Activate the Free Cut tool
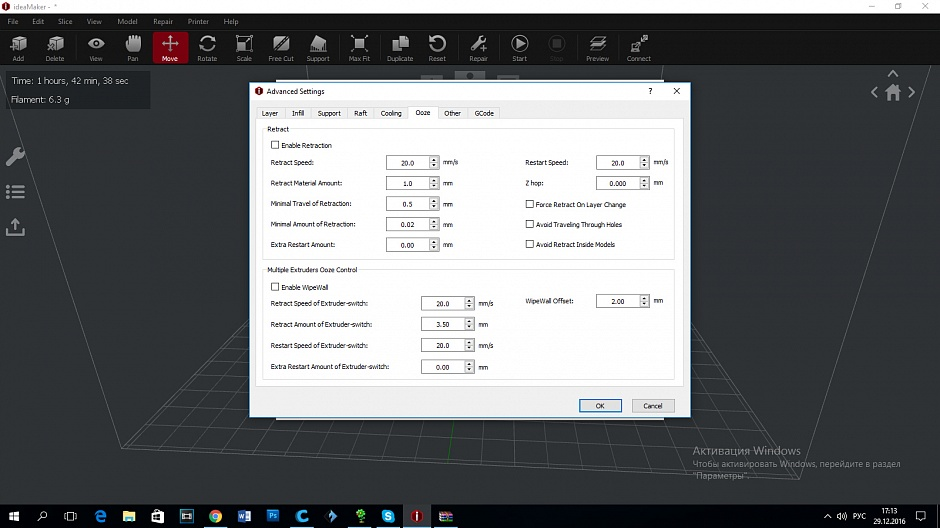This screenshot has height=528, width=940. tap(281, 47)
